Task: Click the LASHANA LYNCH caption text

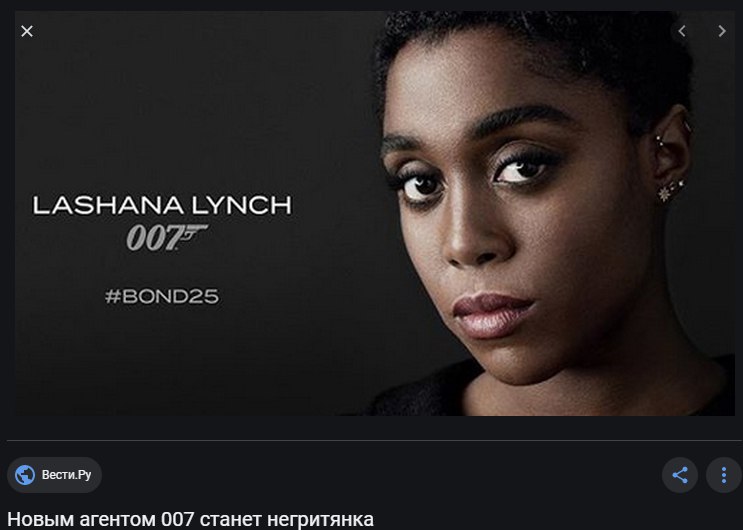Action: pos(162,205)
